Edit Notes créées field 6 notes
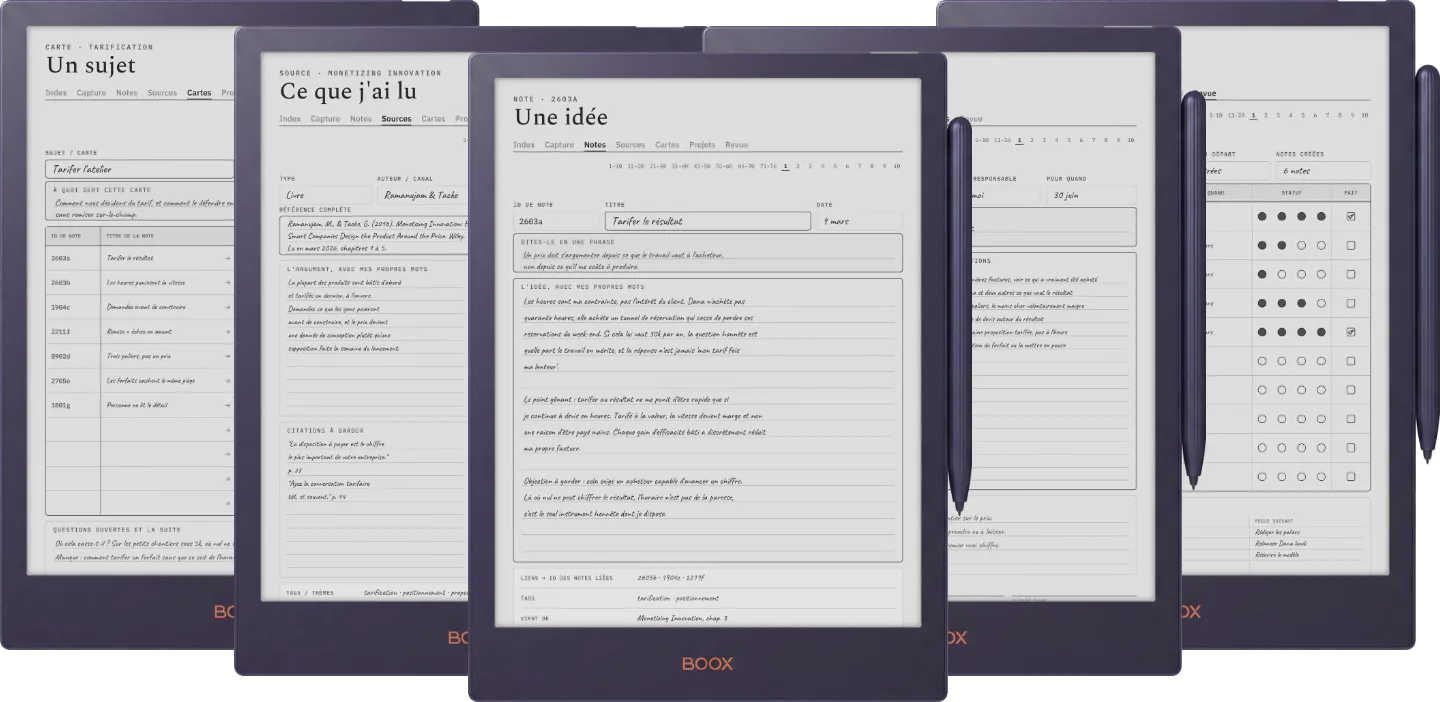Screen dimensions: 1440x702 click(x=1323, y=170)
